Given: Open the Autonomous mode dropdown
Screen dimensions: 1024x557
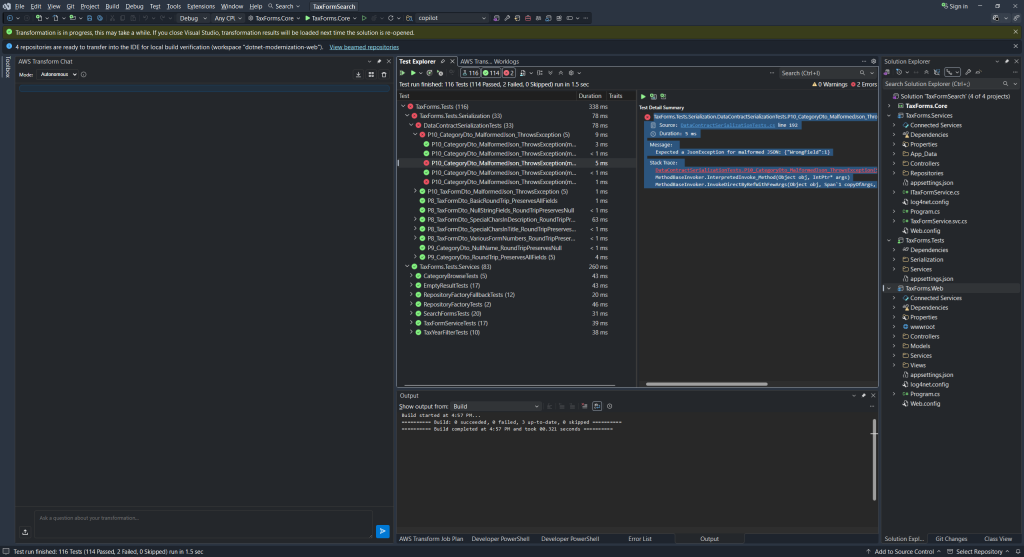Looking at the screenshot, I should click(57, 74).
